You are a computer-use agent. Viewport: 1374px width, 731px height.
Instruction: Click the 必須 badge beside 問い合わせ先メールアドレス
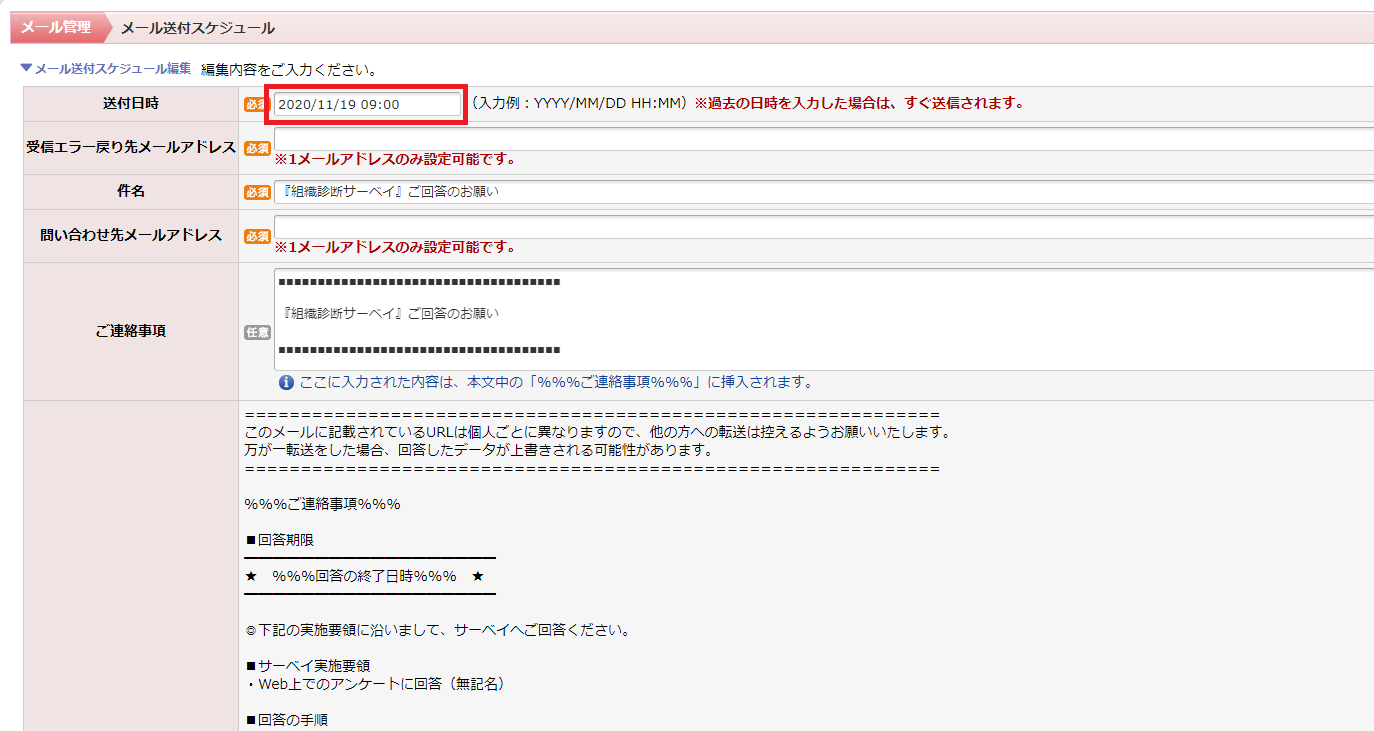pos(257,236)
